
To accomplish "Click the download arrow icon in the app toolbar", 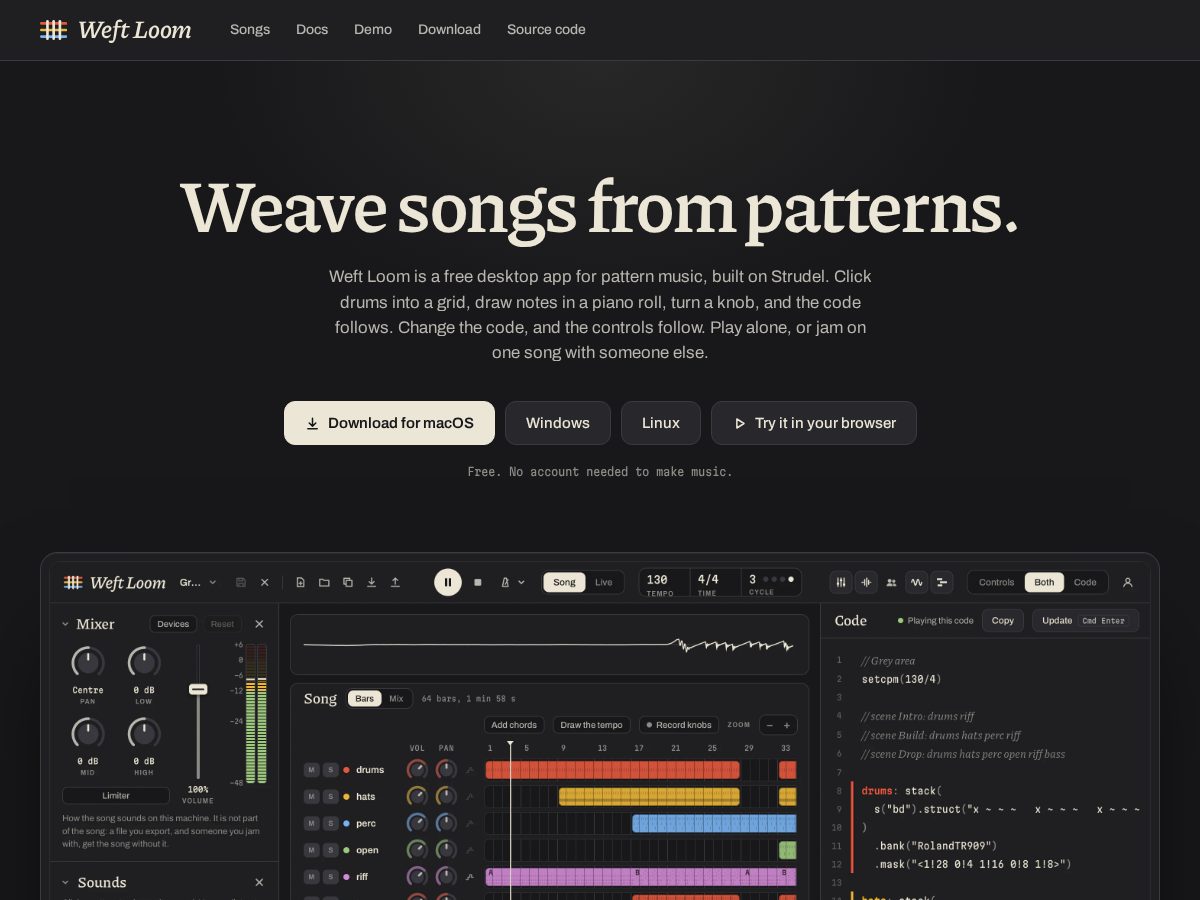I will point(371,582).
